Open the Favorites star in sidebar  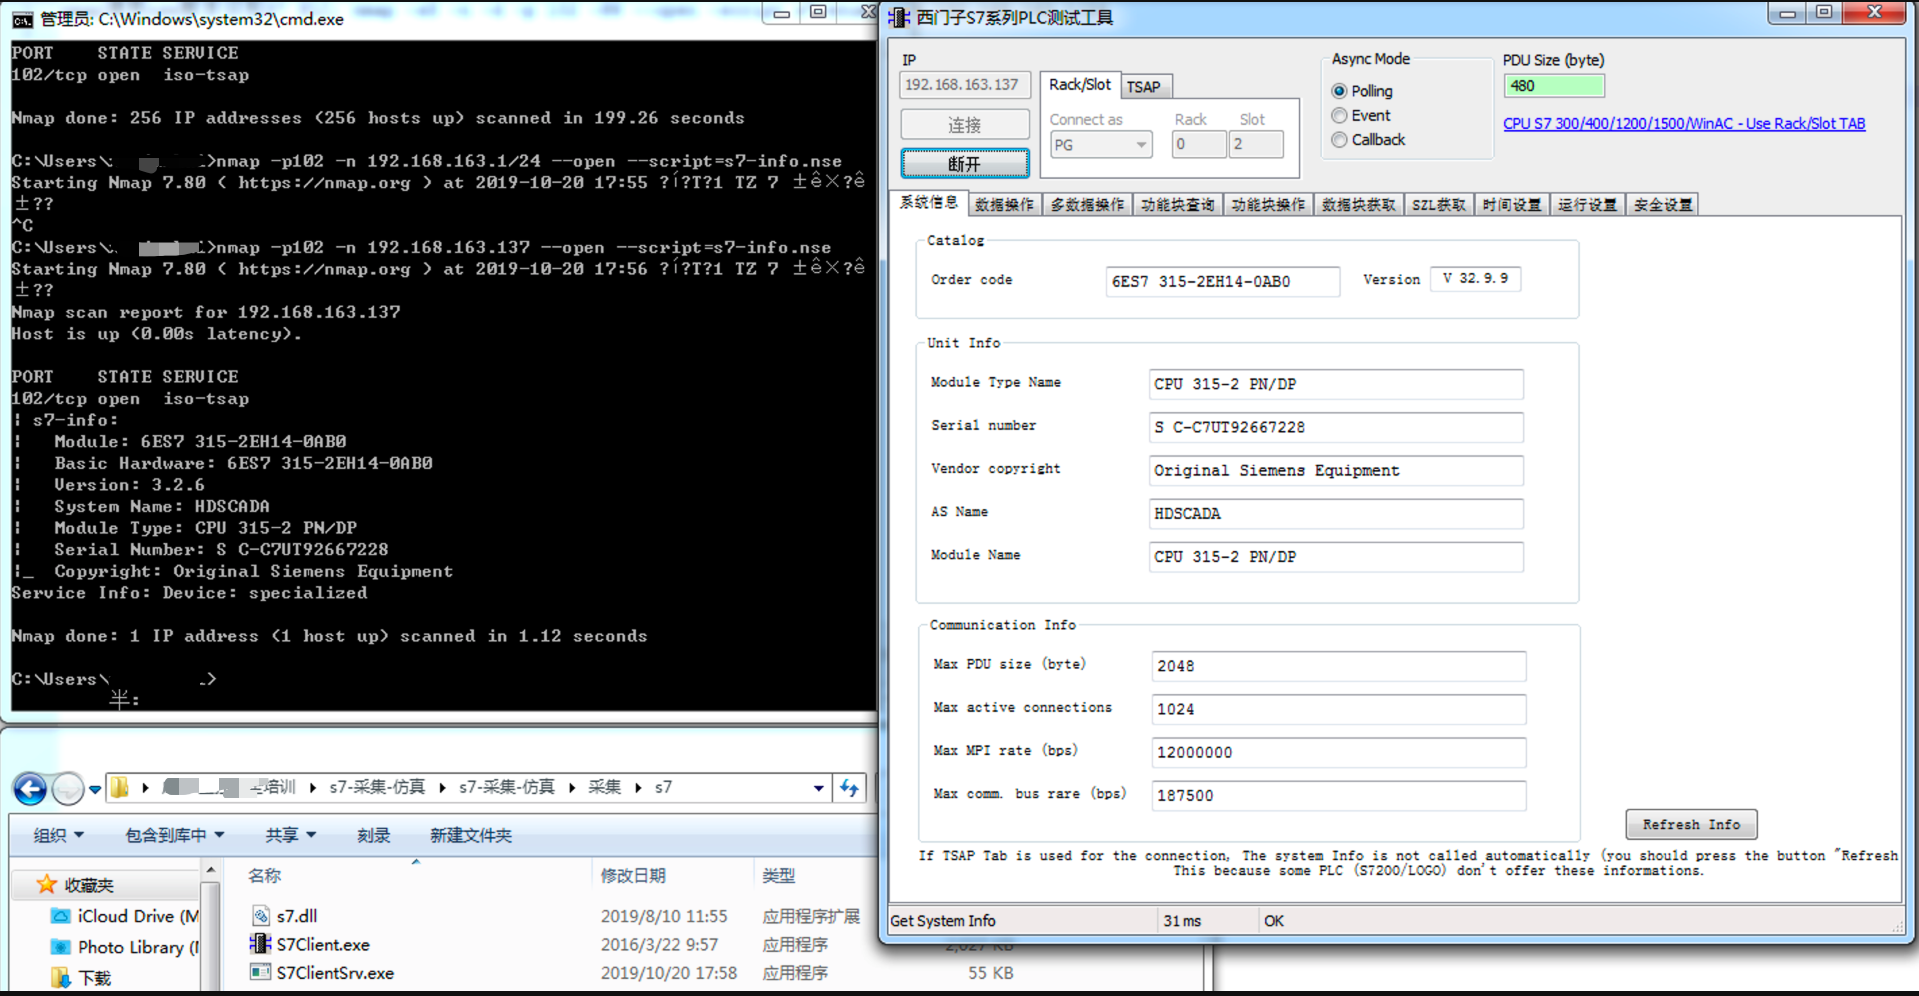click(46, 884)
